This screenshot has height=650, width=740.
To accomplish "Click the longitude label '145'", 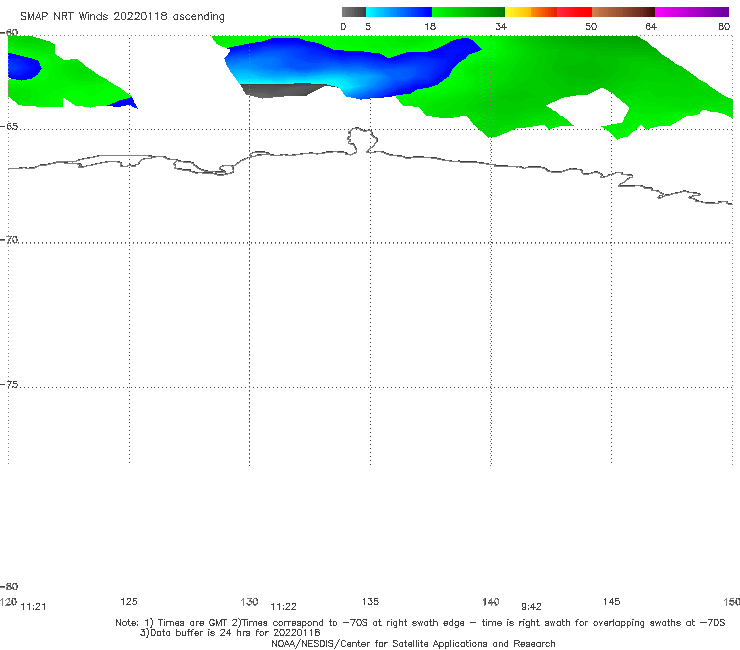I will 612,601.
